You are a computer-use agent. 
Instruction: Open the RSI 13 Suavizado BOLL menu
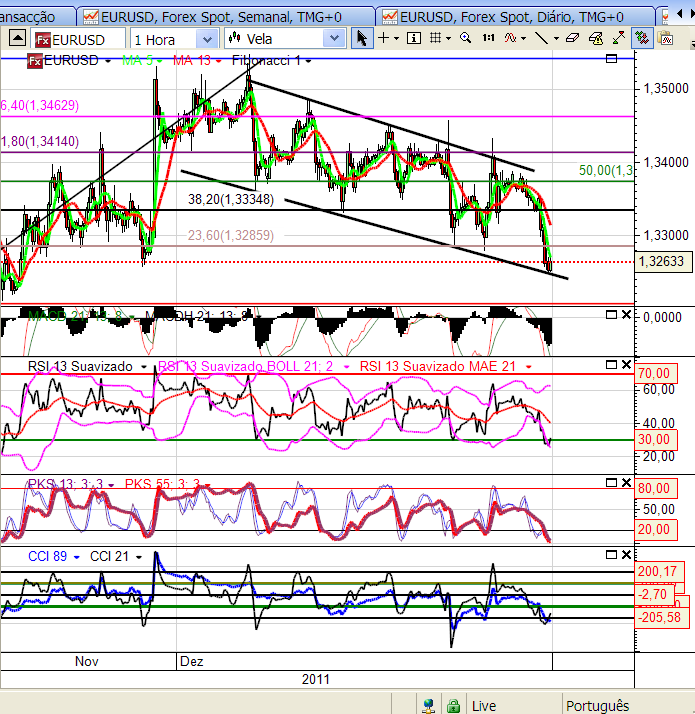click(x=347, y=367)
